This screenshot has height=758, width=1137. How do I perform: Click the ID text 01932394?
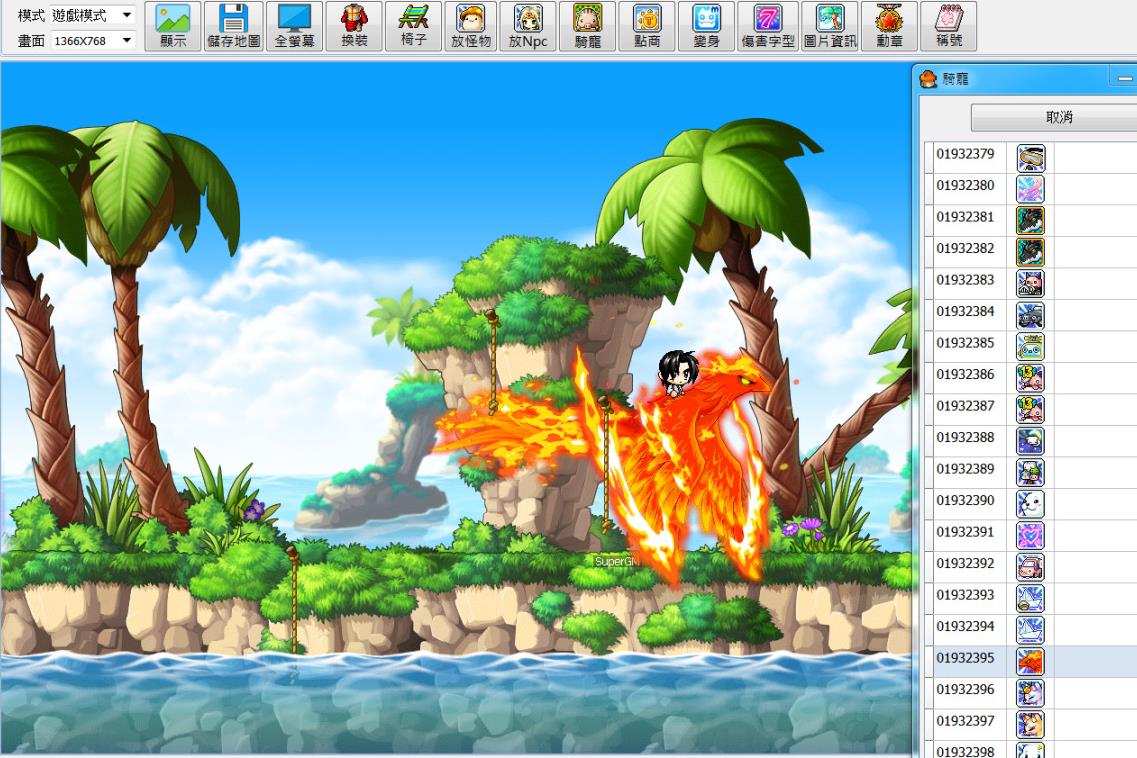(x=965, y=627)
